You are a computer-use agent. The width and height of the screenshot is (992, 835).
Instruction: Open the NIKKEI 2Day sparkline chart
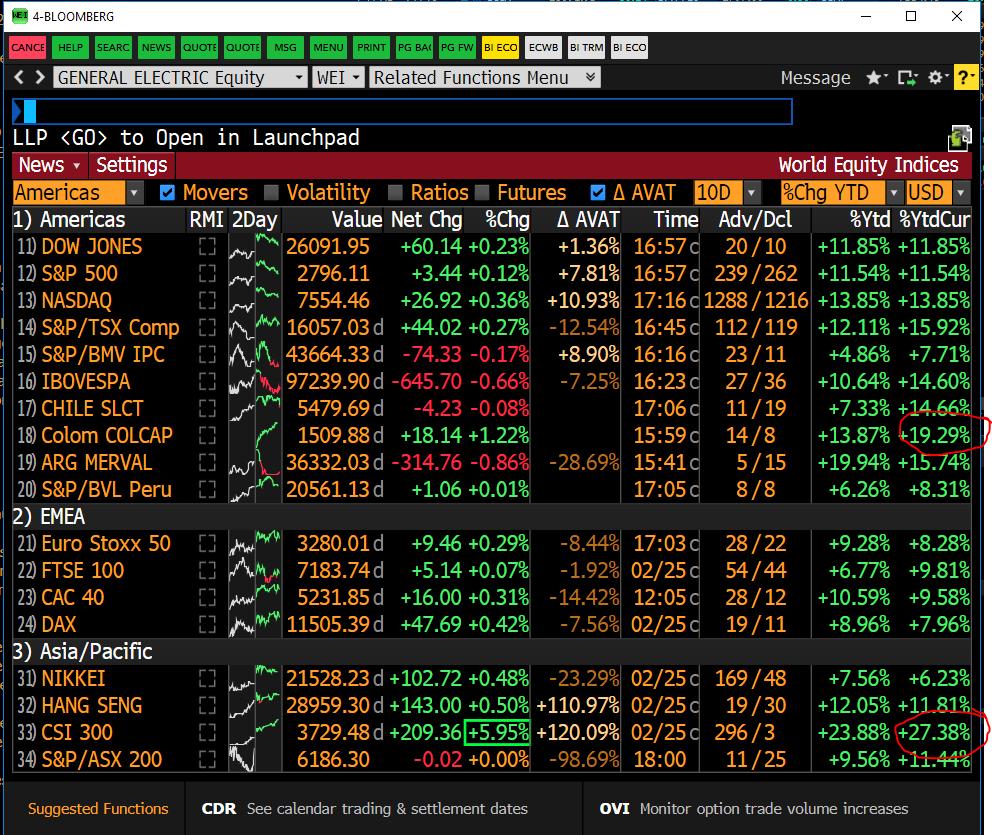(254, 679)
